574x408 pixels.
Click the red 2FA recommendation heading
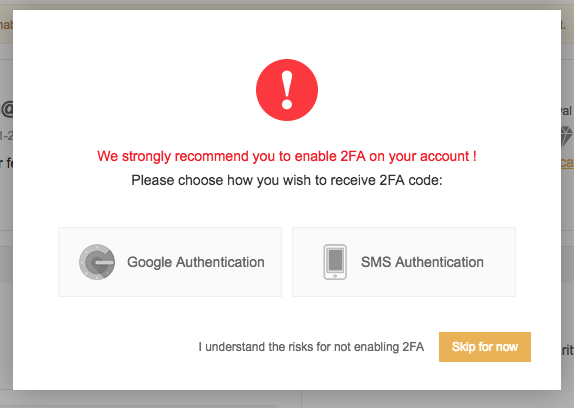coord(287,156)
